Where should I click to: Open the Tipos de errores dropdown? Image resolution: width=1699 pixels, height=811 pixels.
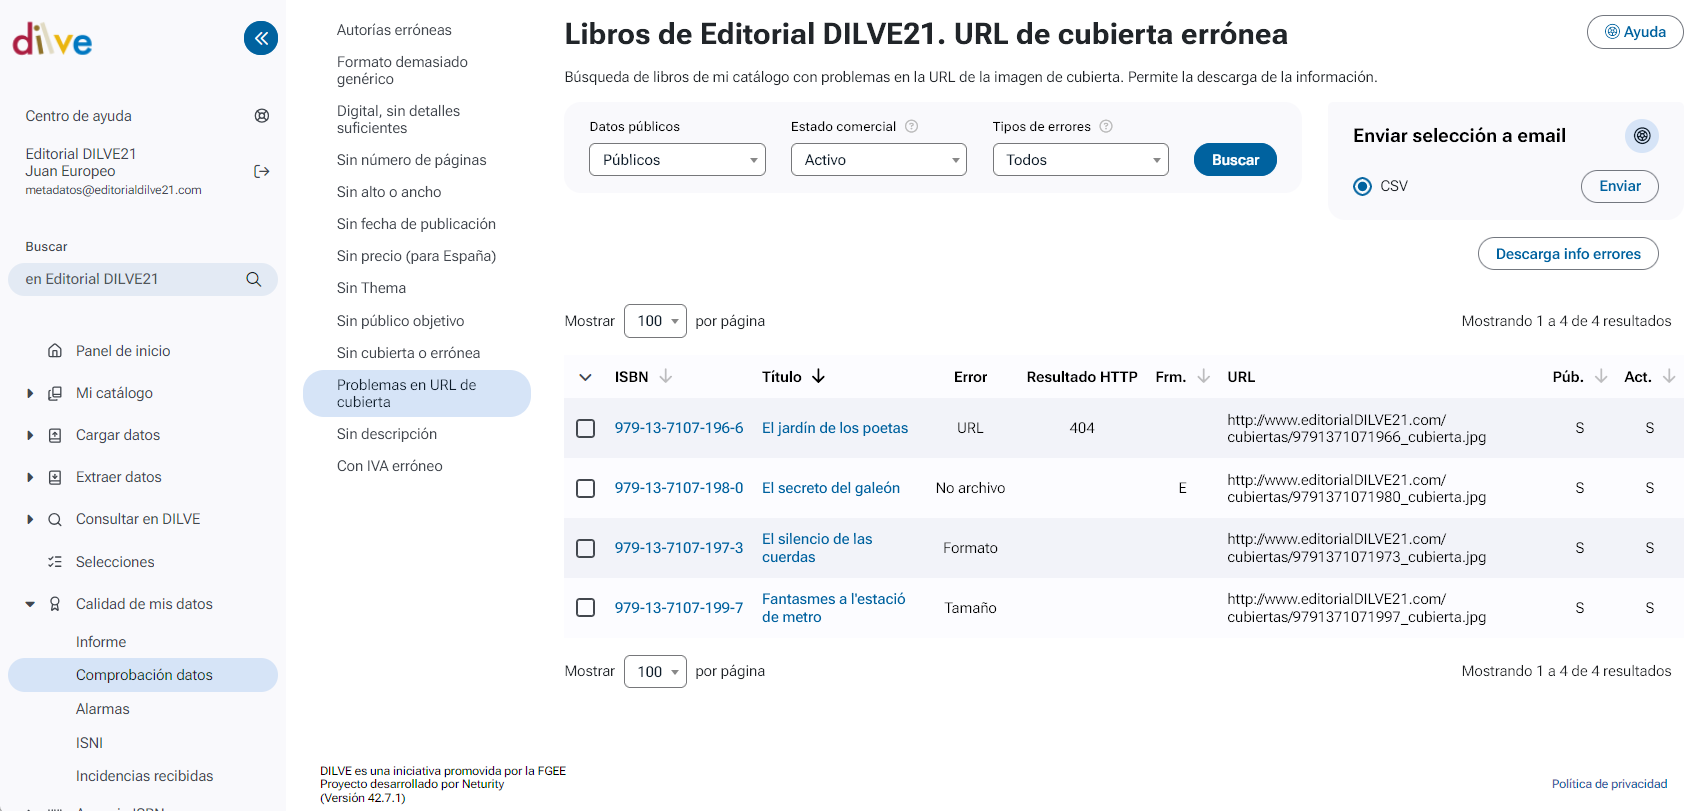pyautogui.click(x=1080, y=160)
